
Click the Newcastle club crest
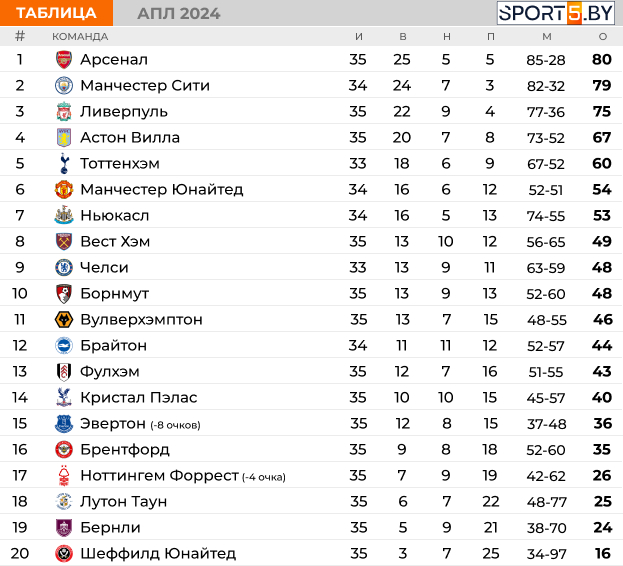coord(64,215)
